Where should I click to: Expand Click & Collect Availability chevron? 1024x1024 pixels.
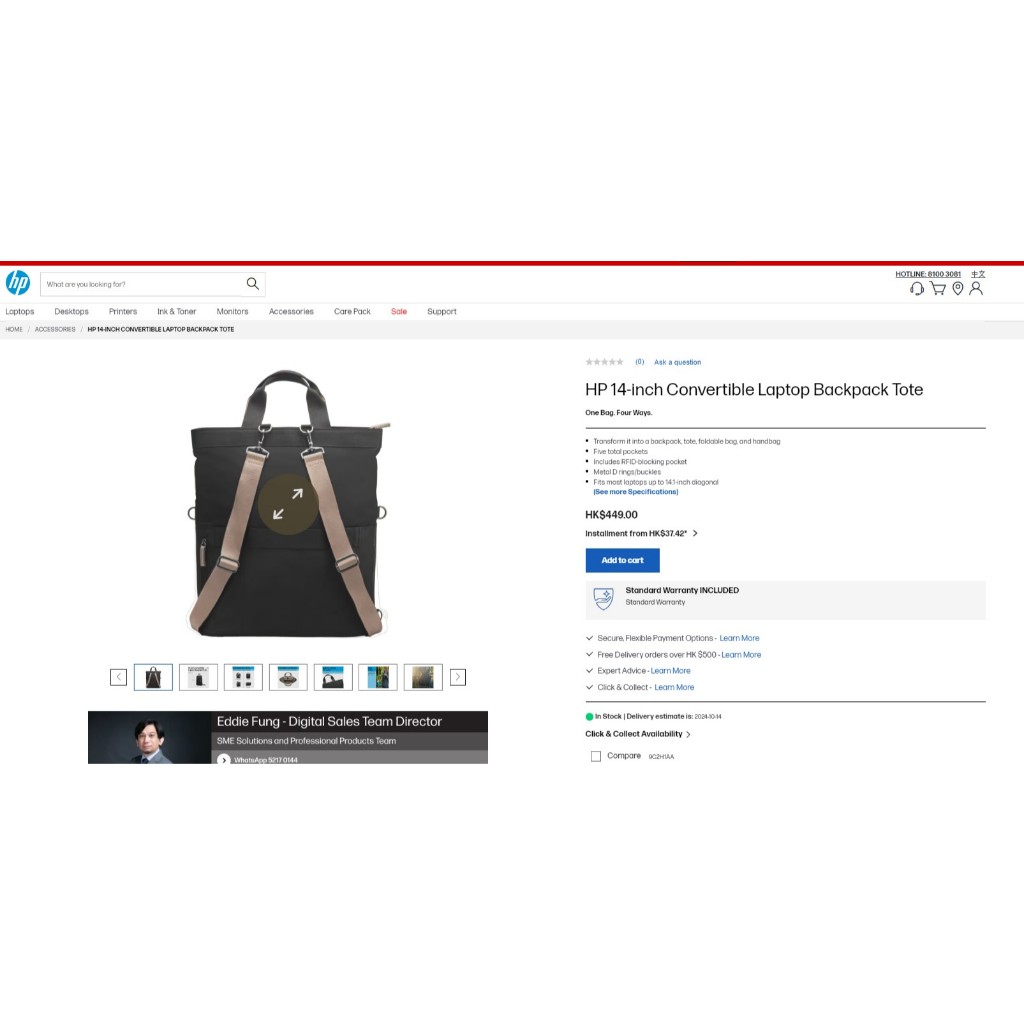pyautogui.click(x=688, y=734)
